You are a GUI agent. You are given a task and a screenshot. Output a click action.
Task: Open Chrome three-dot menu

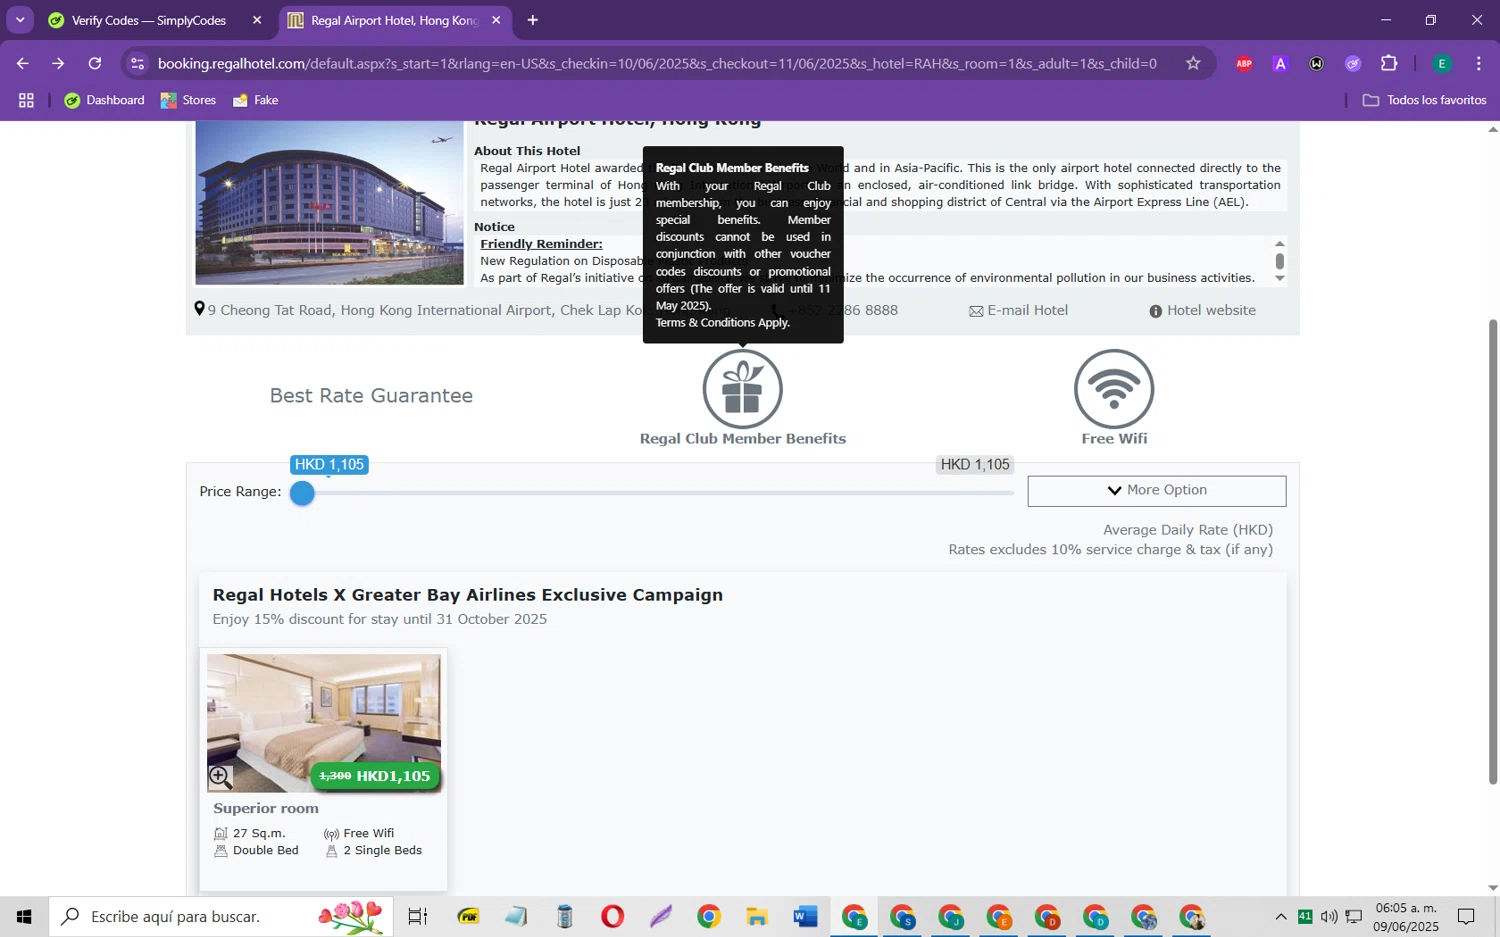coord(1478,63)
